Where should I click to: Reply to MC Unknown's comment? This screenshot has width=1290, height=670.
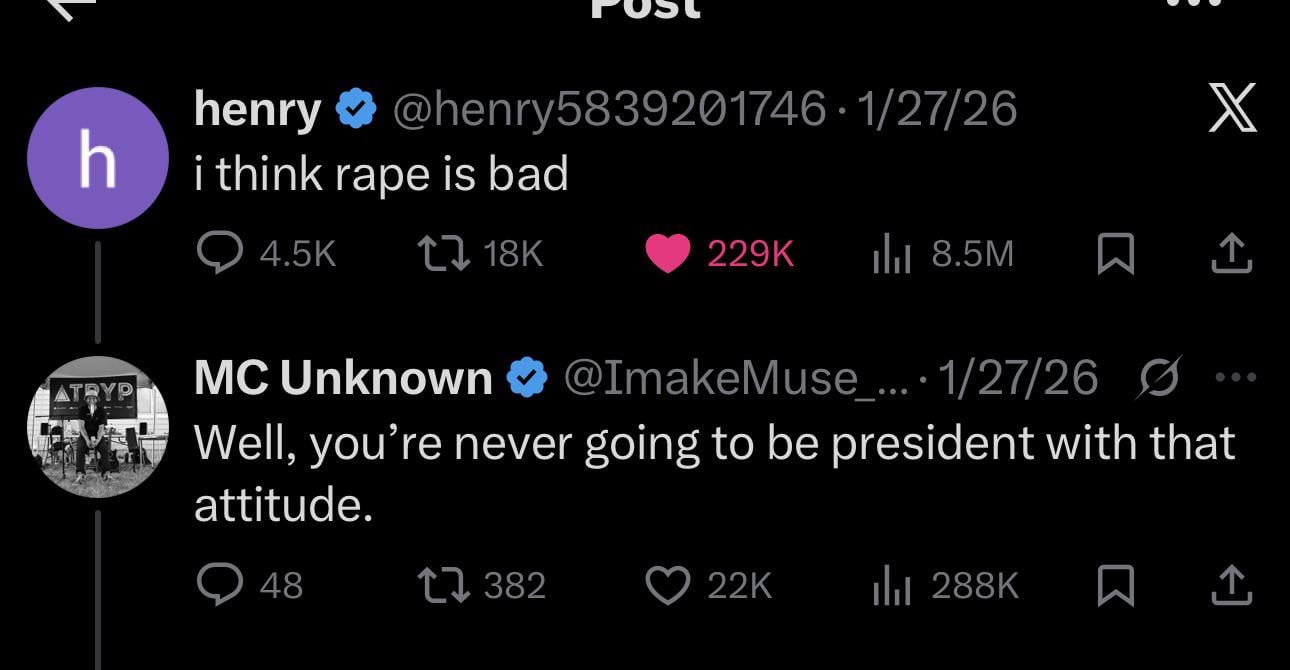[217, 585]
